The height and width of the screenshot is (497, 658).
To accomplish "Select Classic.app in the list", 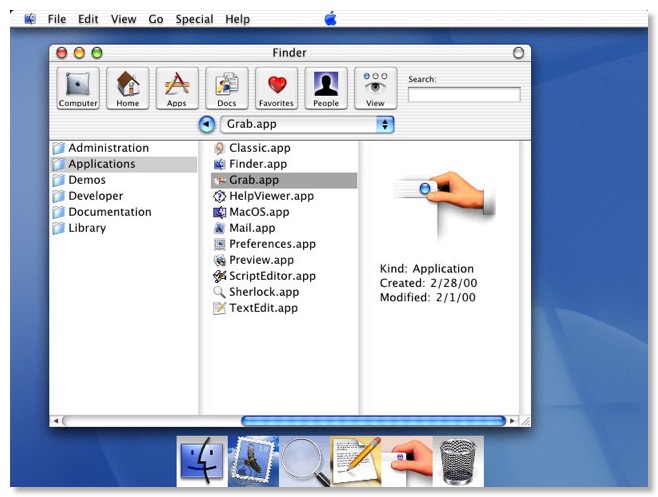I will tap(284, 148).
